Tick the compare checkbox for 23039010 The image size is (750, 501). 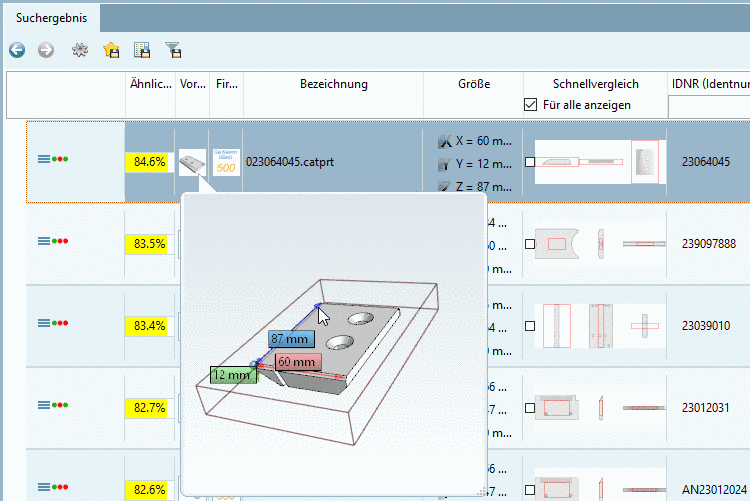click(x=530, y=326)
